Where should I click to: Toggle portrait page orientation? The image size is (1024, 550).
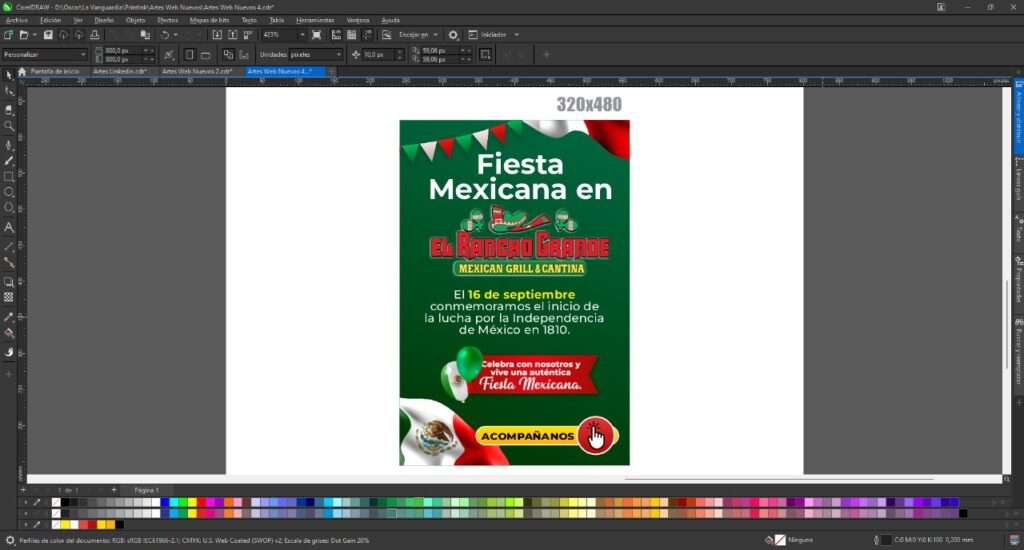click(189, 55)
